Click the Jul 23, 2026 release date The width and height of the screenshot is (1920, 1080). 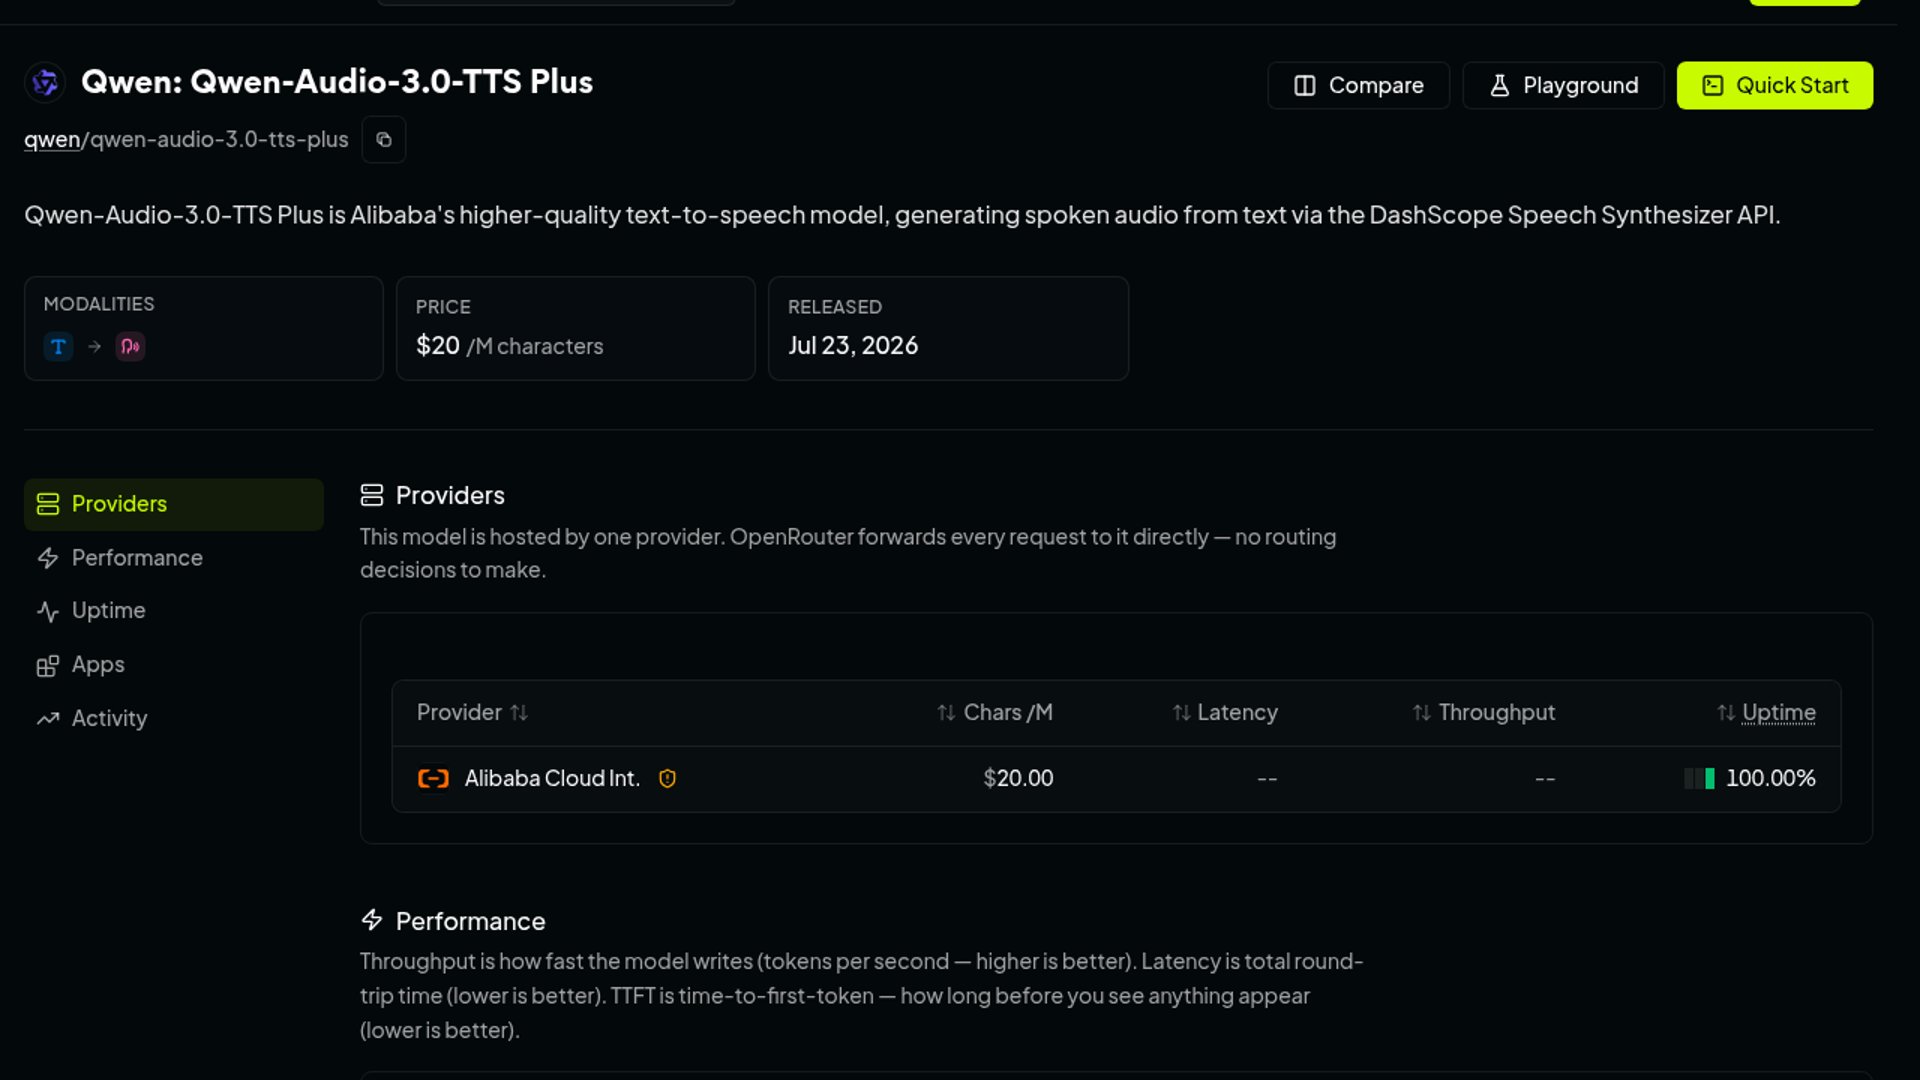(853, 346)
